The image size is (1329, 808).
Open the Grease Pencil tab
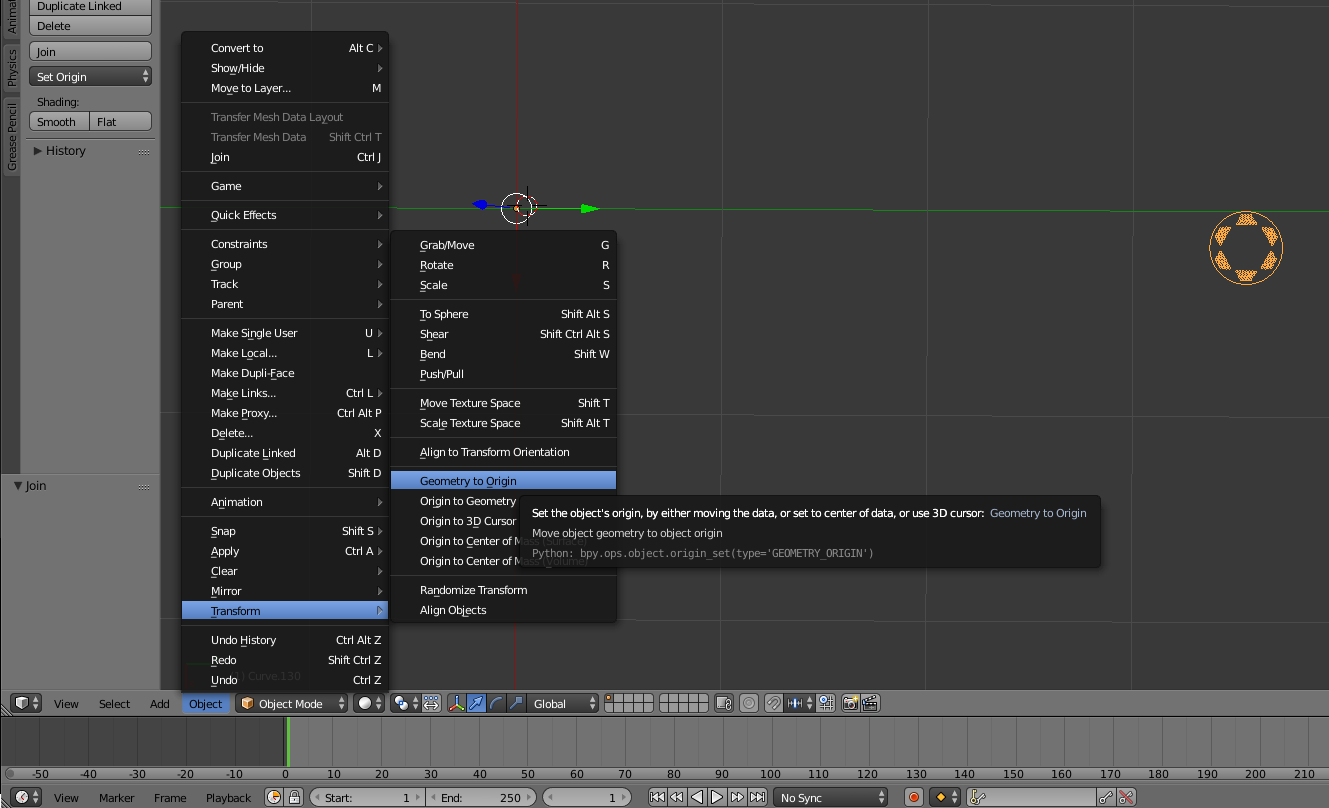click(12, 136)
